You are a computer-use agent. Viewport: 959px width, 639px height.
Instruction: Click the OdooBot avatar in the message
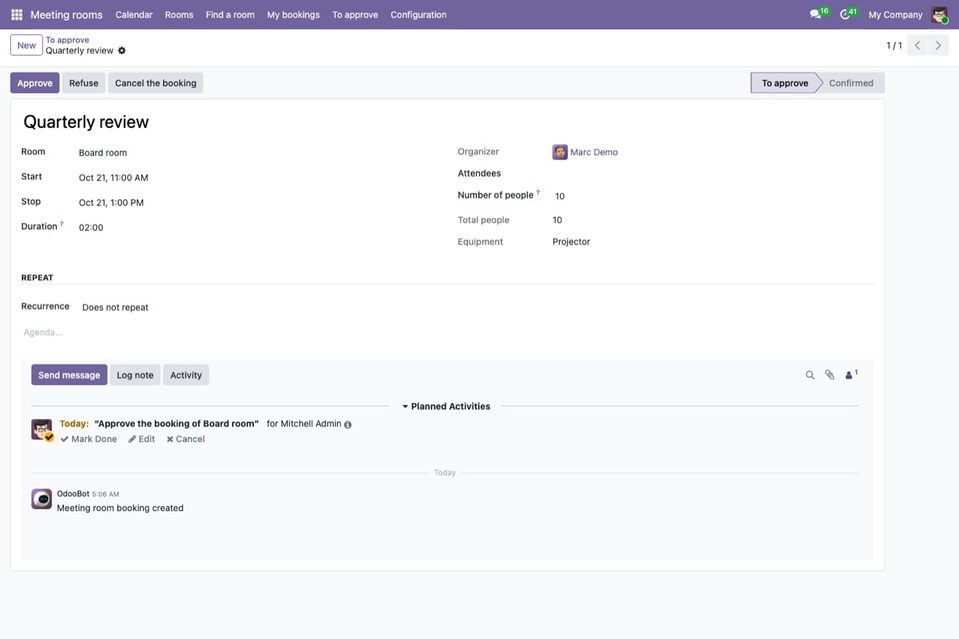pos(42,499)
